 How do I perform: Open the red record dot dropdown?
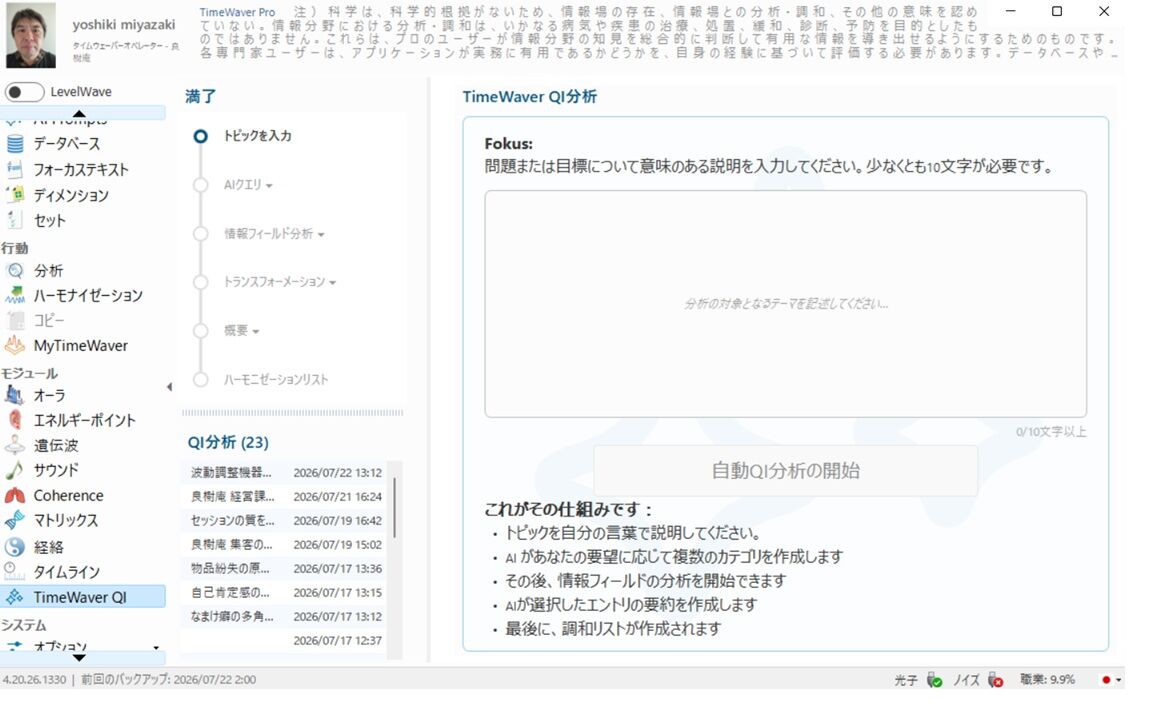point(1112,680)
